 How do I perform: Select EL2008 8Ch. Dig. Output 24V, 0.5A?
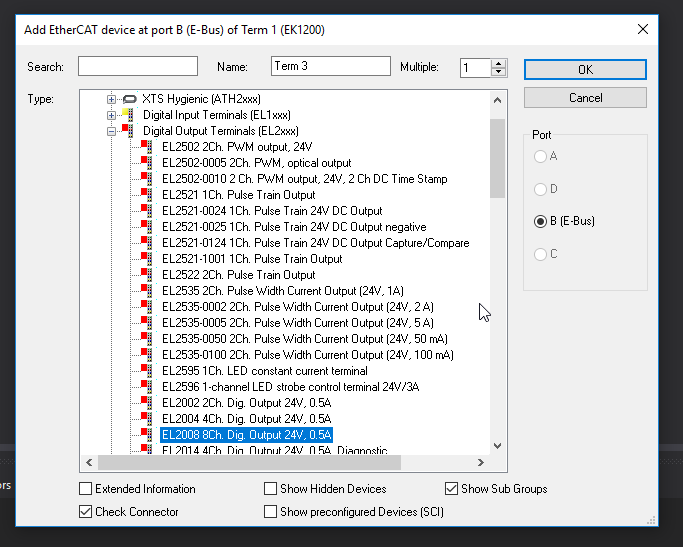coord(247,435)
